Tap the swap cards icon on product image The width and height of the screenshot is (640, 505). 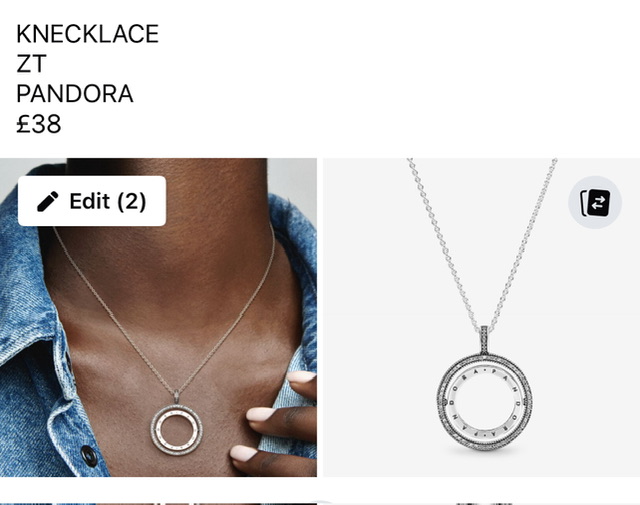click(595, 202)
